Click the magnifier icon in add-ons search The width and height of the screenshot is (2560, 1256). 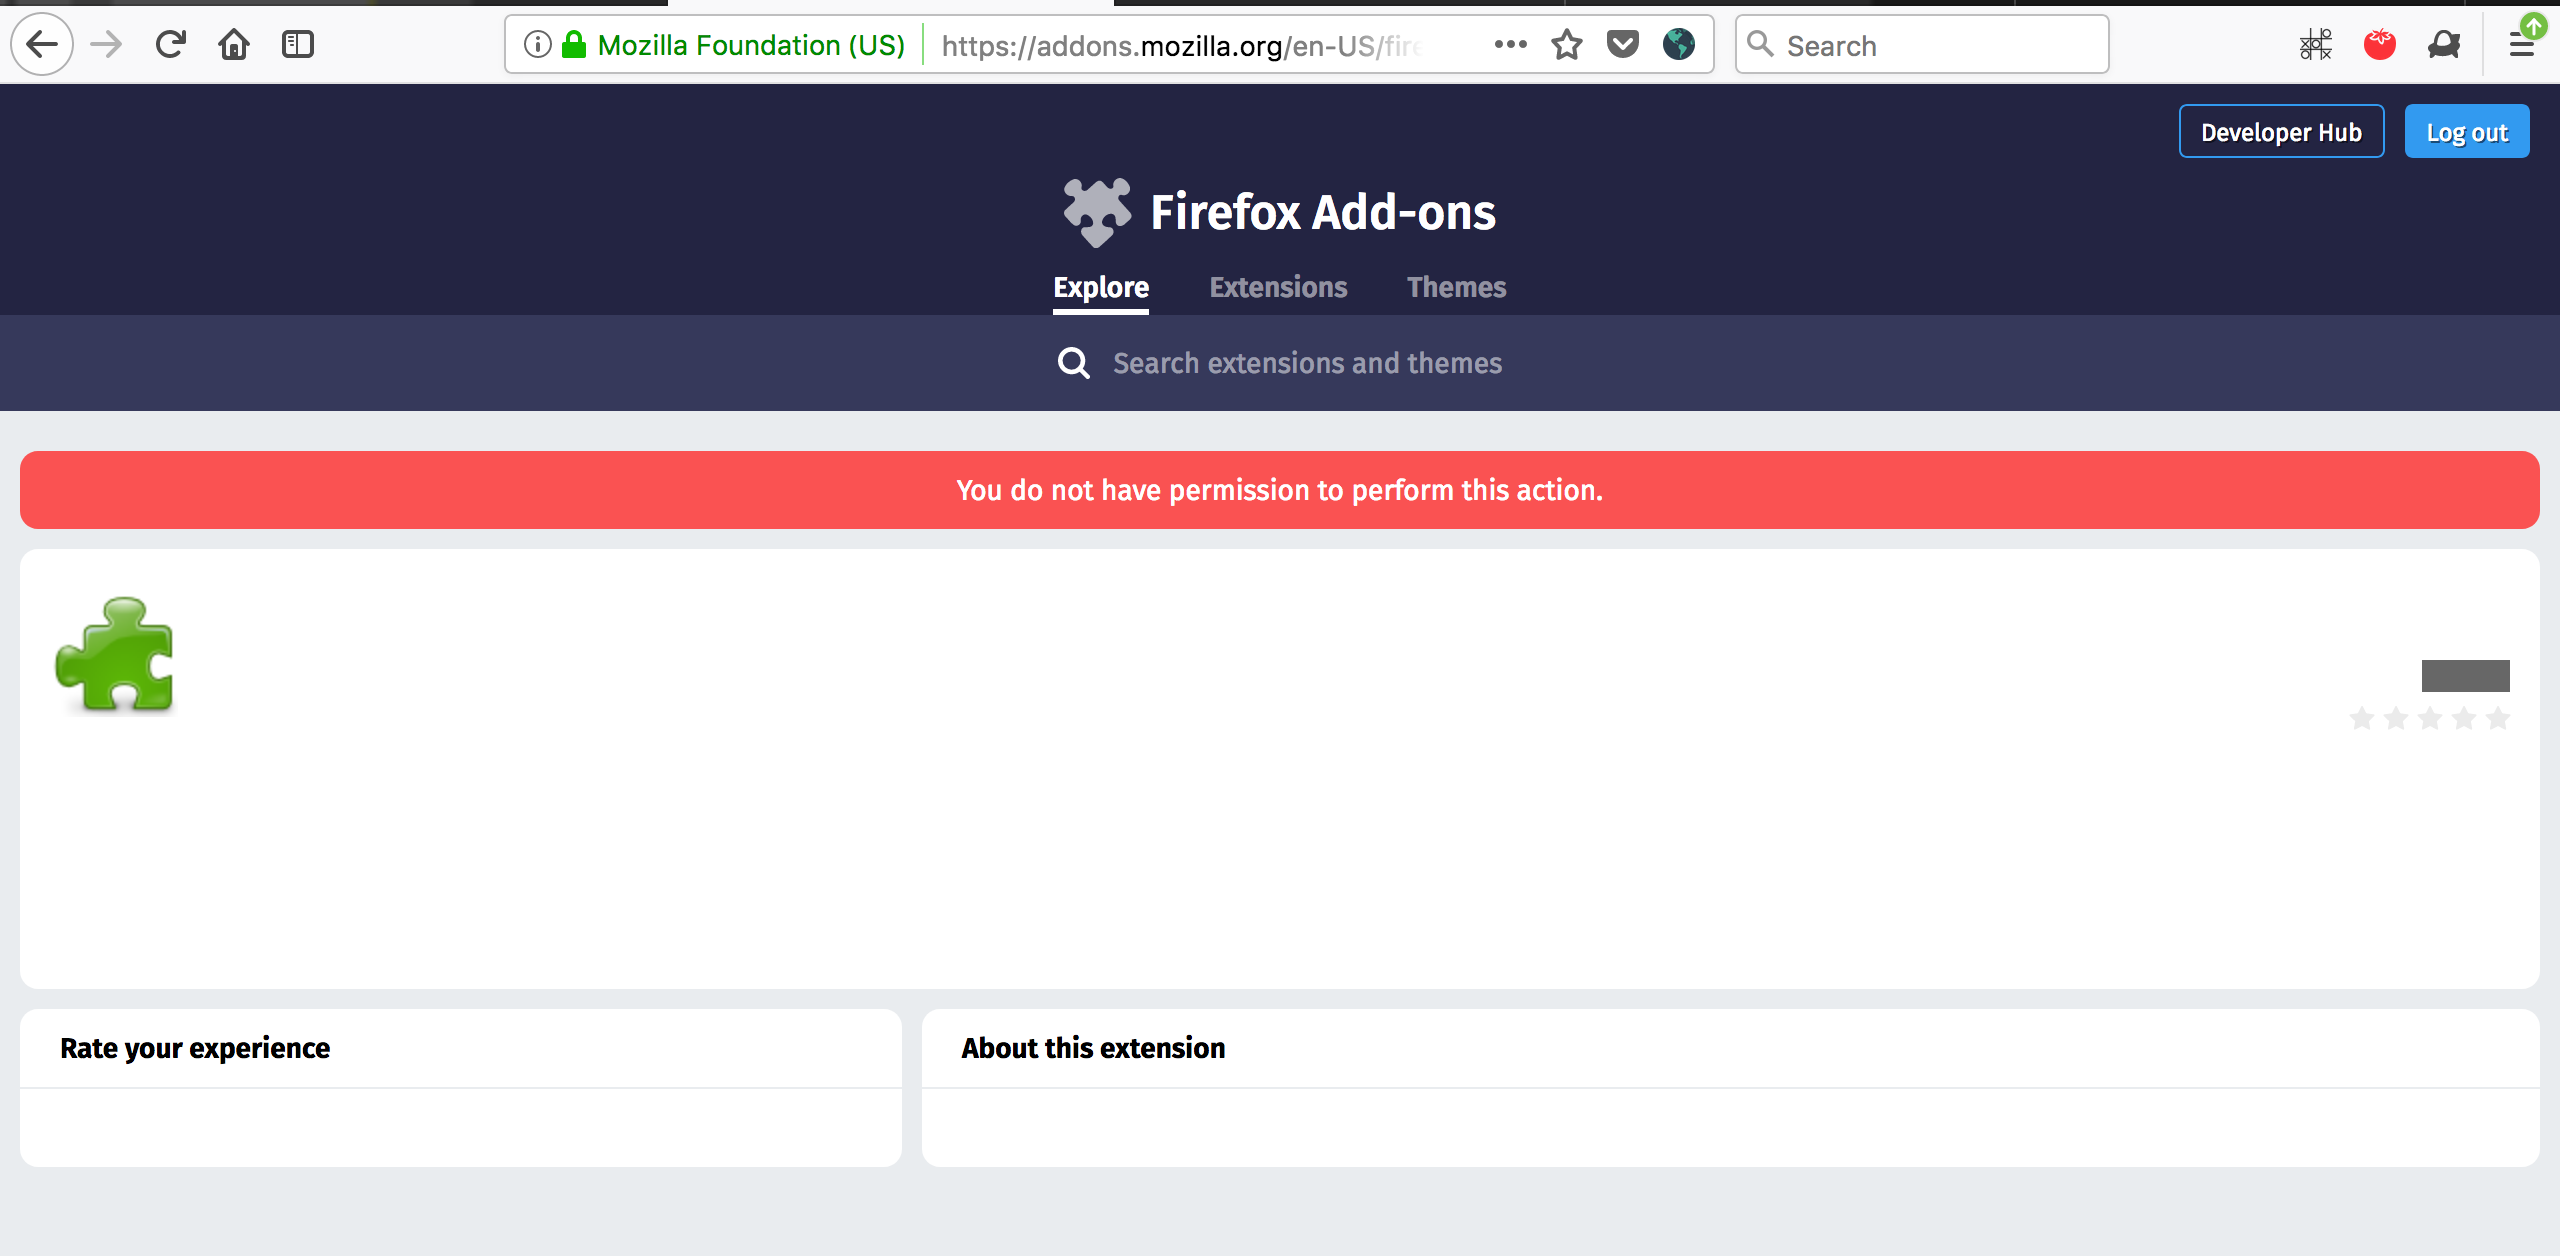tap(1074, 363)
